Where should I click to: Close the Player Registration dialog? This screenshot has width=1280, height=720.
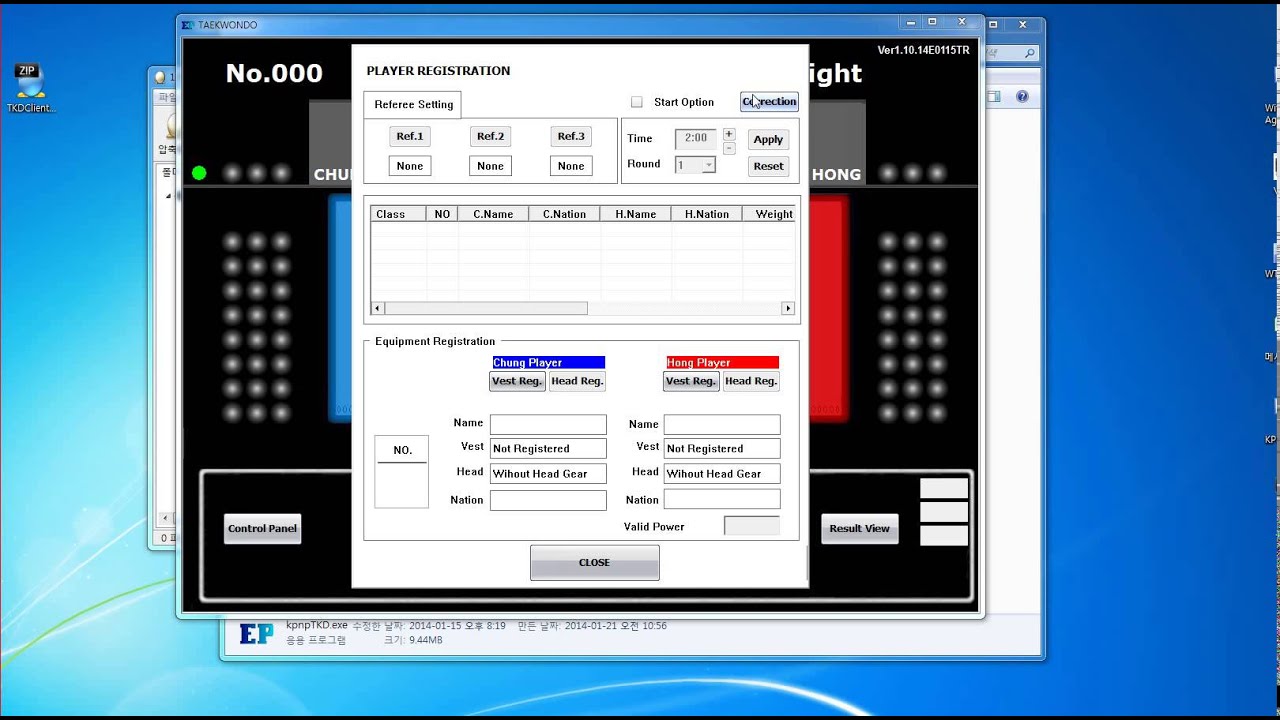(594, 563)
